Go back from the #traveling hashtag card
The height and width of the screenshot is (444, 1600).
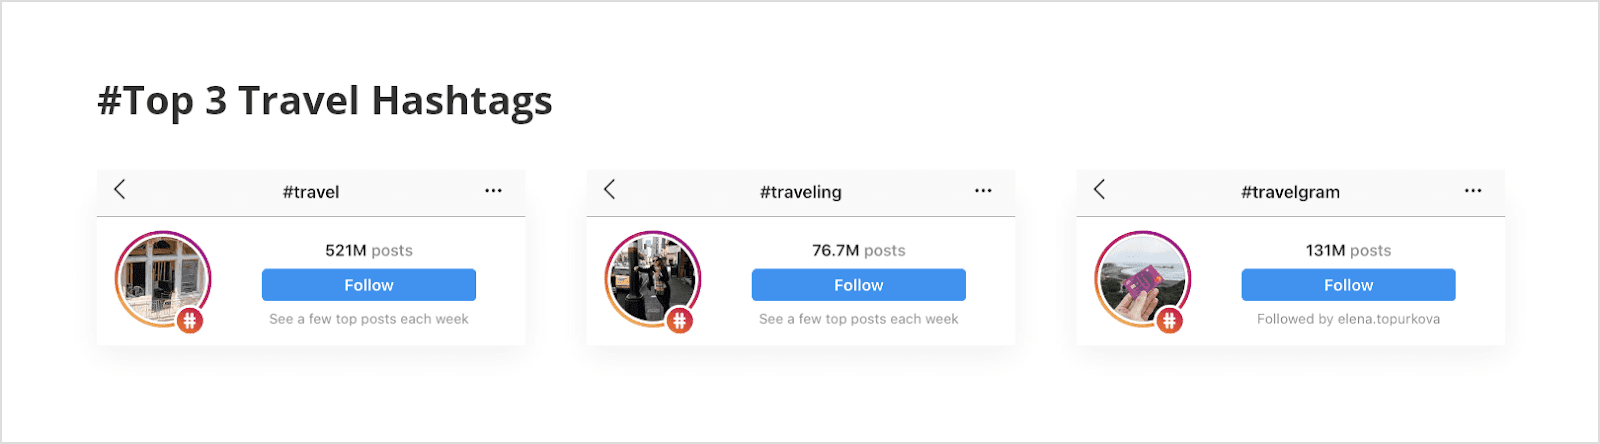[x=609, y=189]
